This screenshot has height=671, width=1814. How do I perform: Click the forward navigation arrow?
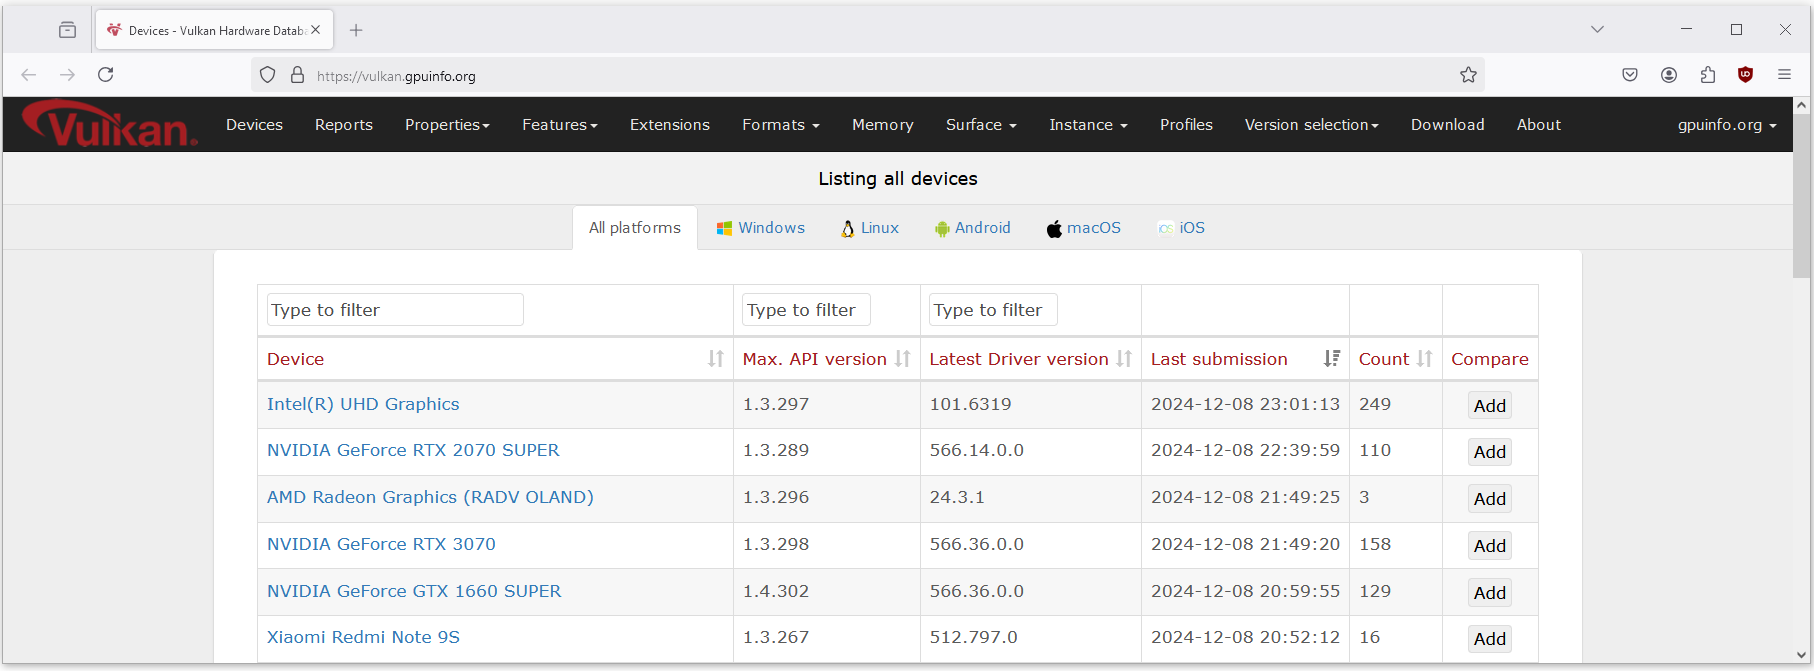click(x=67, y=75)
